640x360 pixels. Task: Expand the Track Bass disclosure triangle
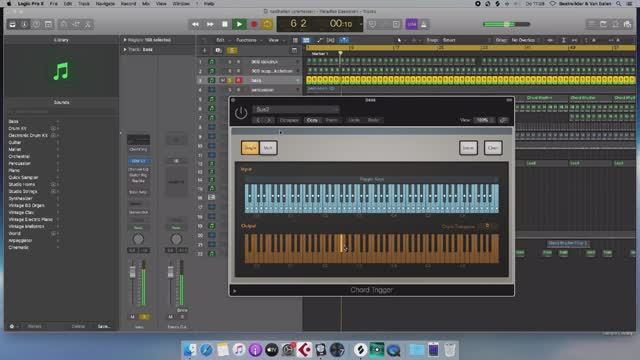[x=125, y=50]
